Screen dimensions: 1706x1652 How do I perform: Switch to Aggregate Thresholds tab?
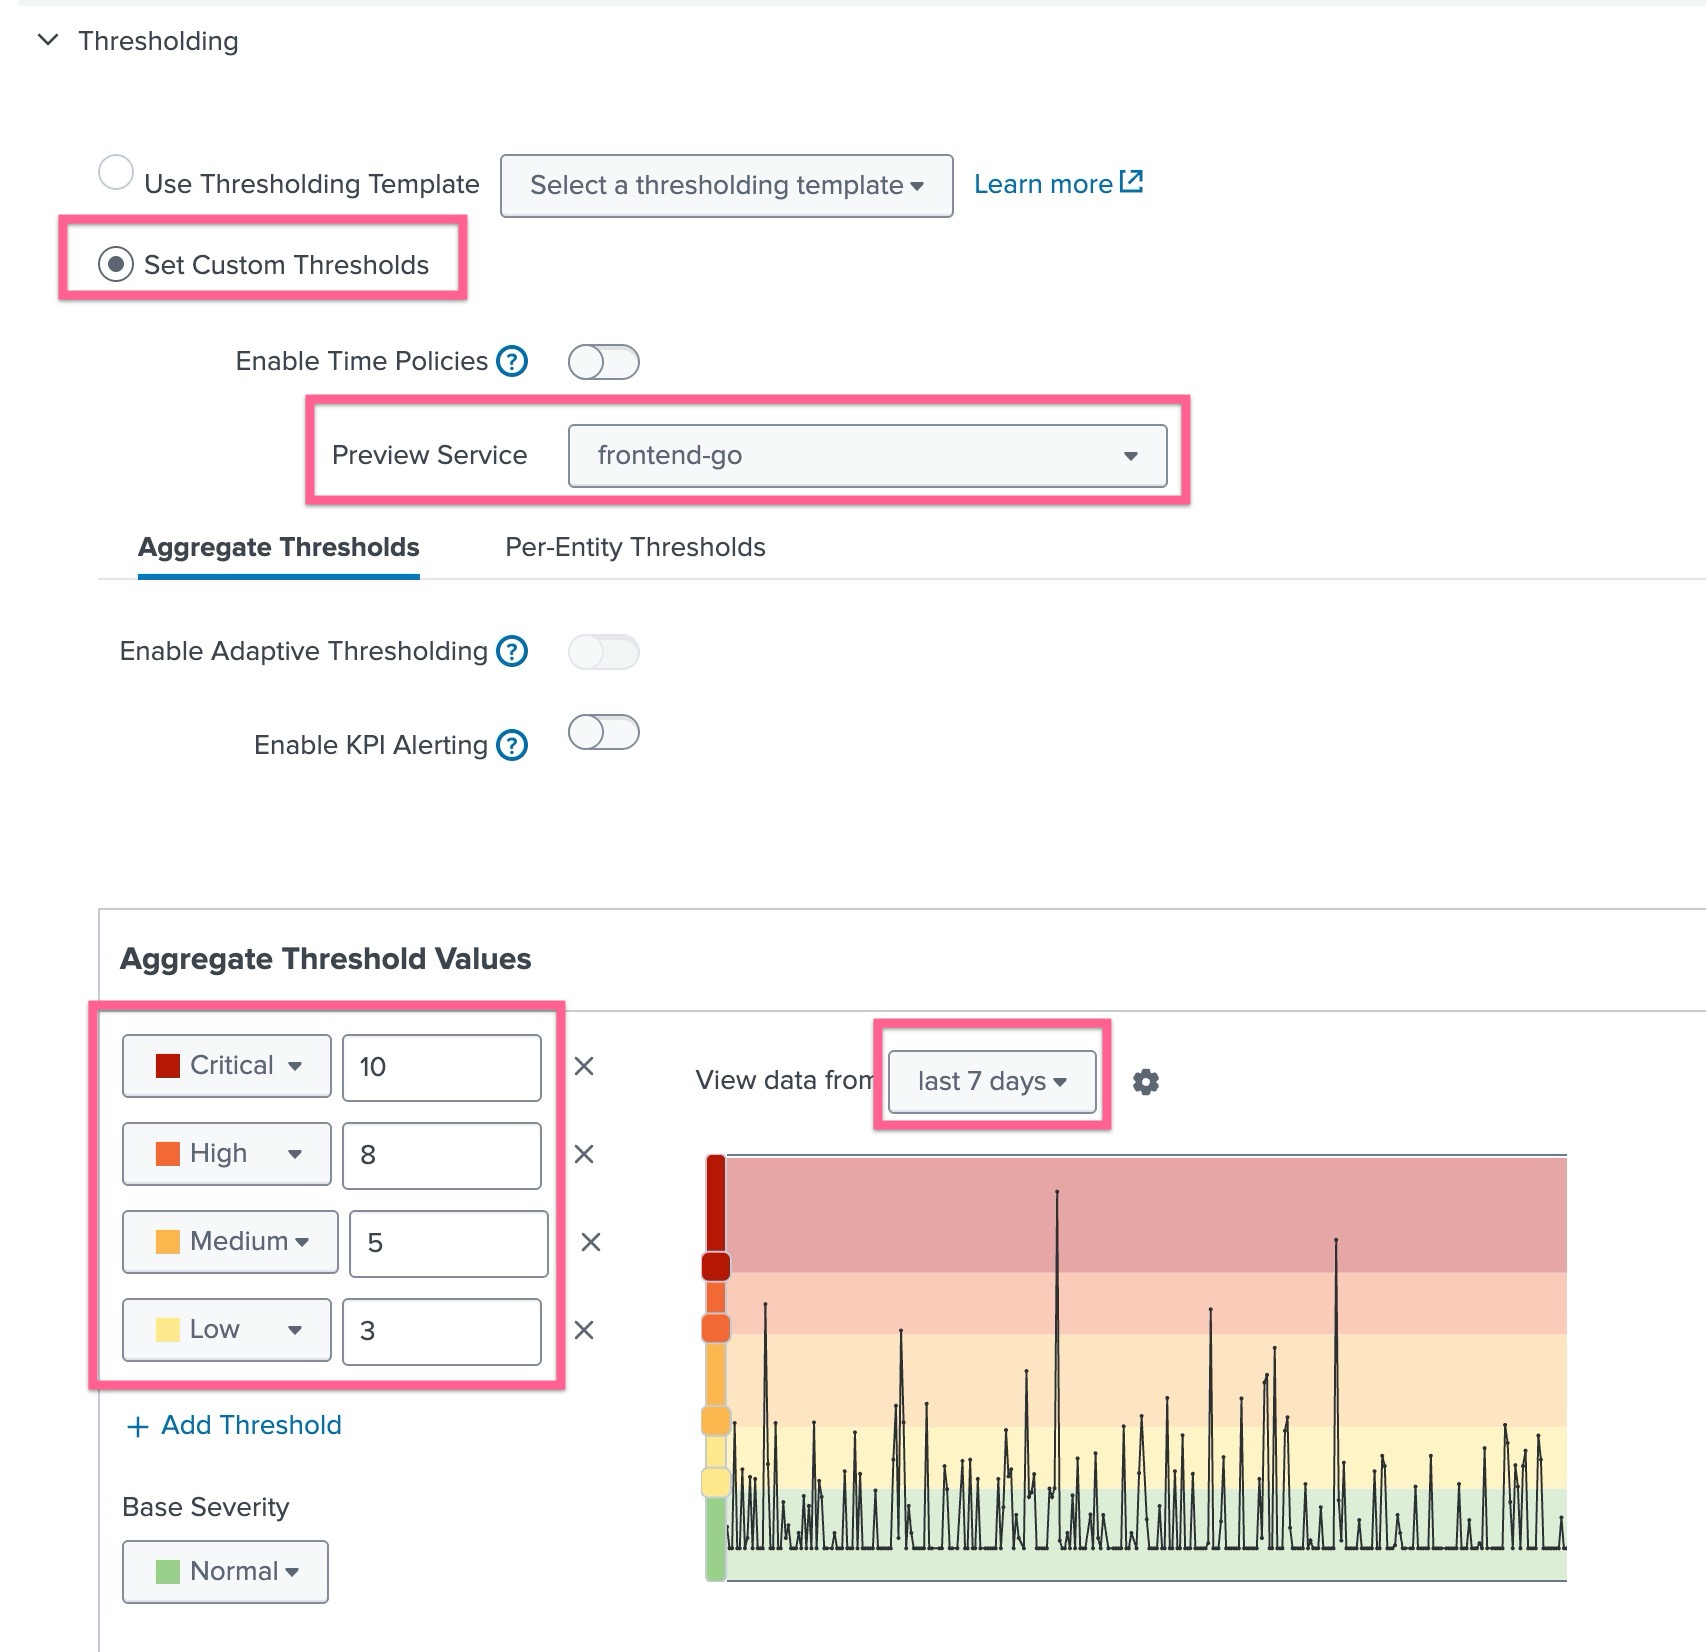point(279,547)
